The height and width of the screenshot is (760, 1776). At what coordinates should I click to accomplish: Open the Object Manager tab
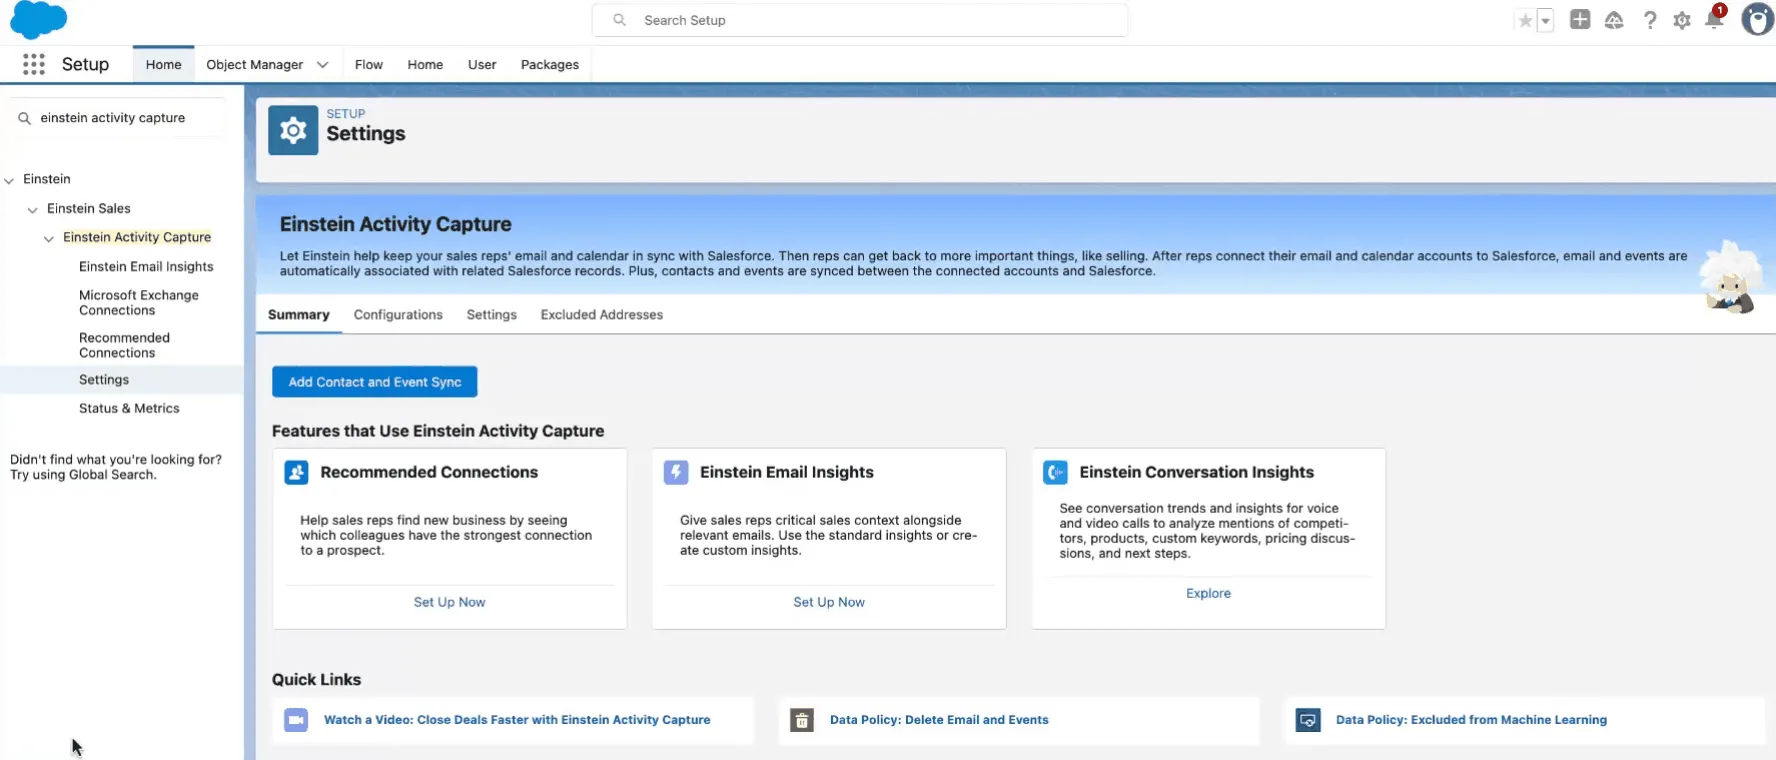(x=255, y=64)
